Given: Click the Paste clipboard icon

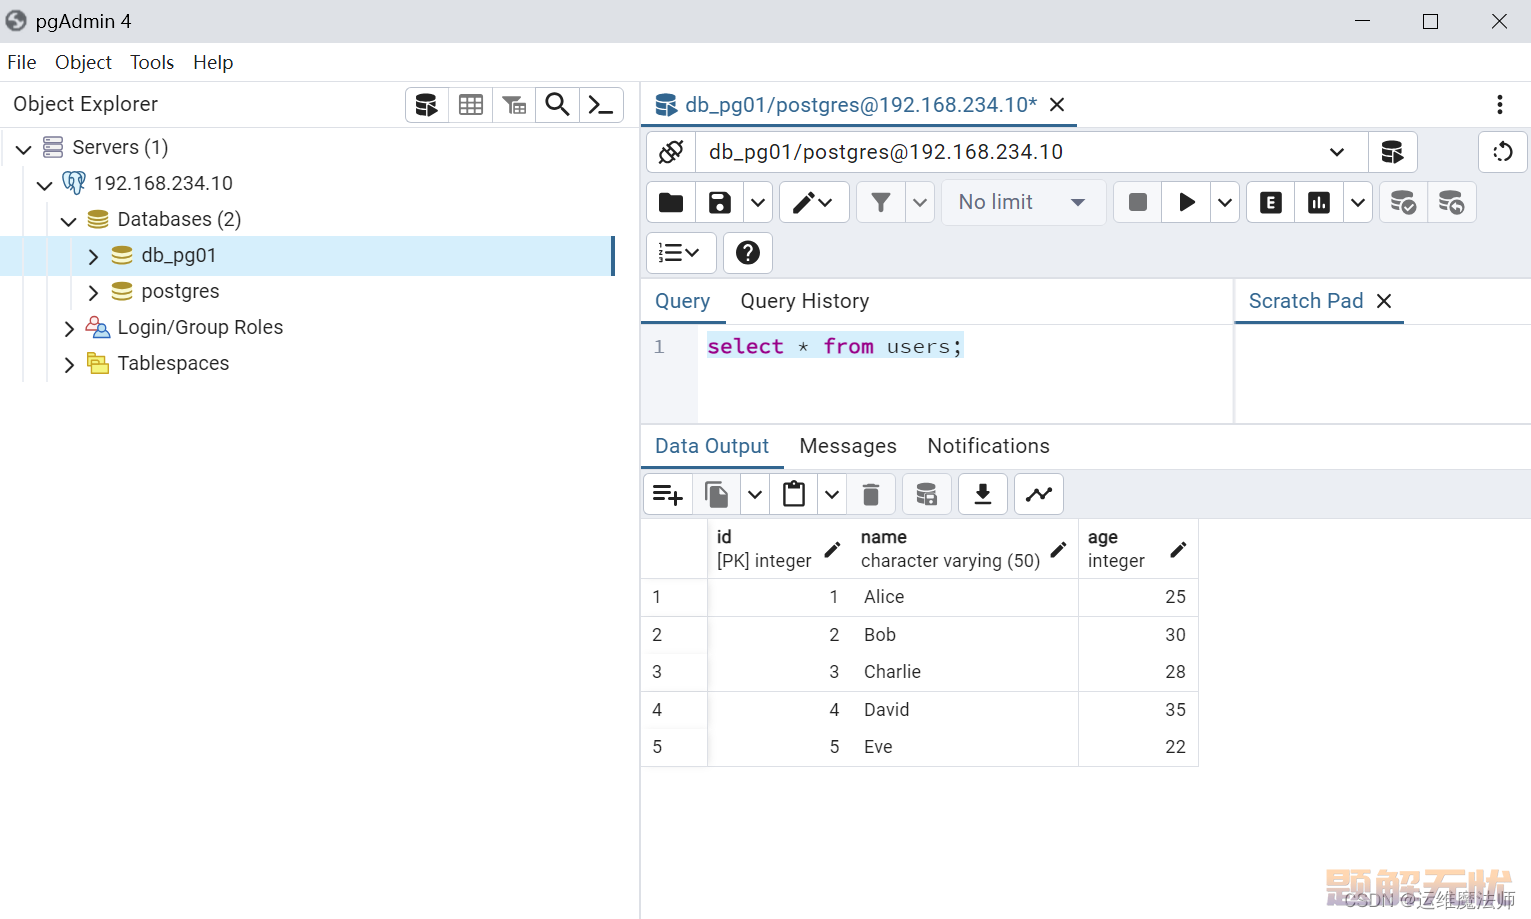Looking at the screenshot, I should click(794, 494).
